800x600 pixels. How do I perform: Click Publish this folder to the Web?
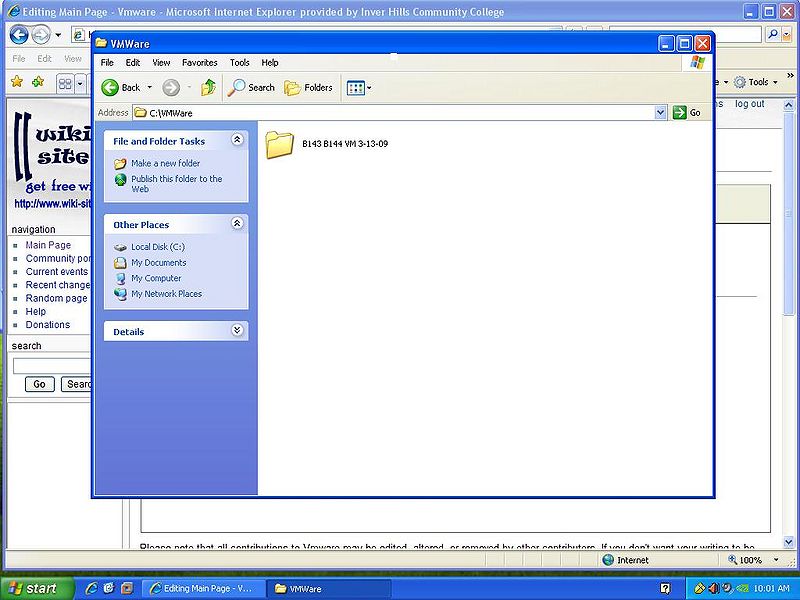pos(177,184)
